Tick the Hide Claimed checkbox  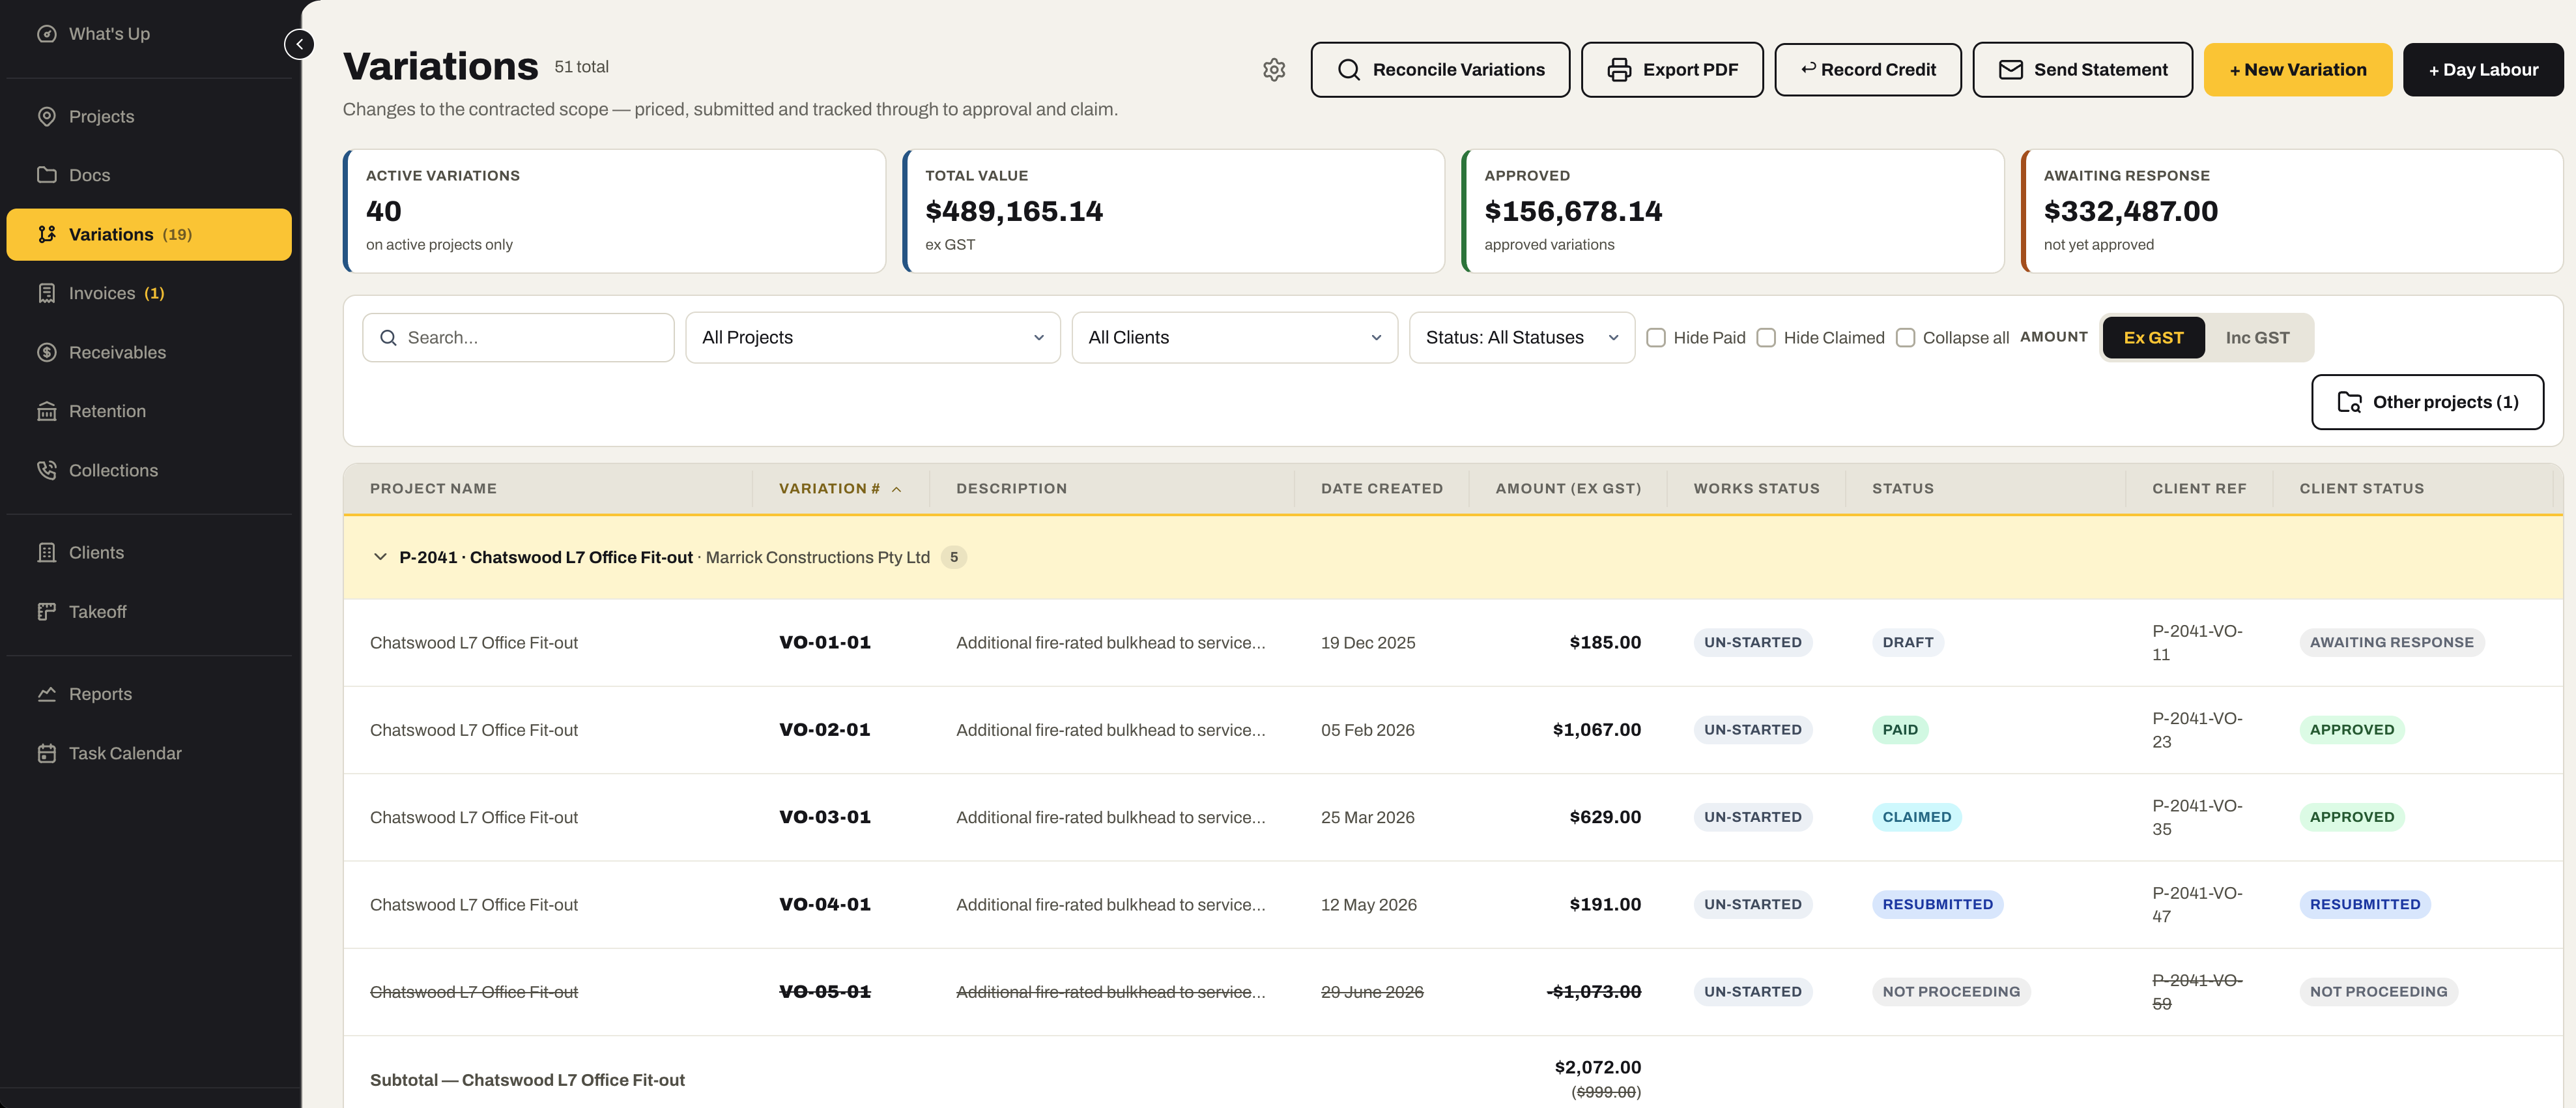tap(1765, 338)
